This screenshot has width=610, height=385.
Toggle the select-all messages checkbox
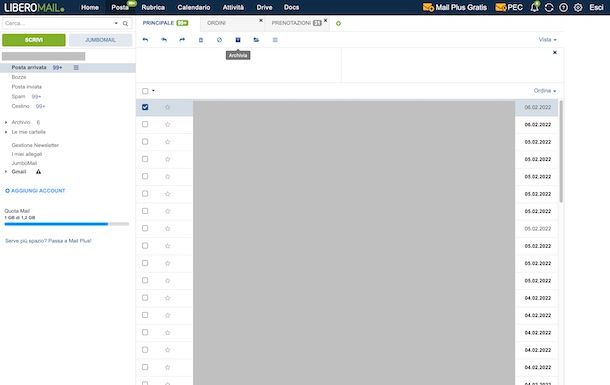[145, 91]
